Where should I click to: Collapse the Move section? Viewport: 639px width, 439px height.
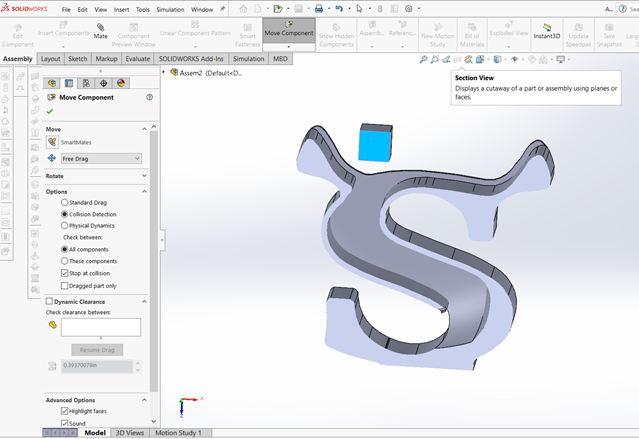(x=144, y=129)
